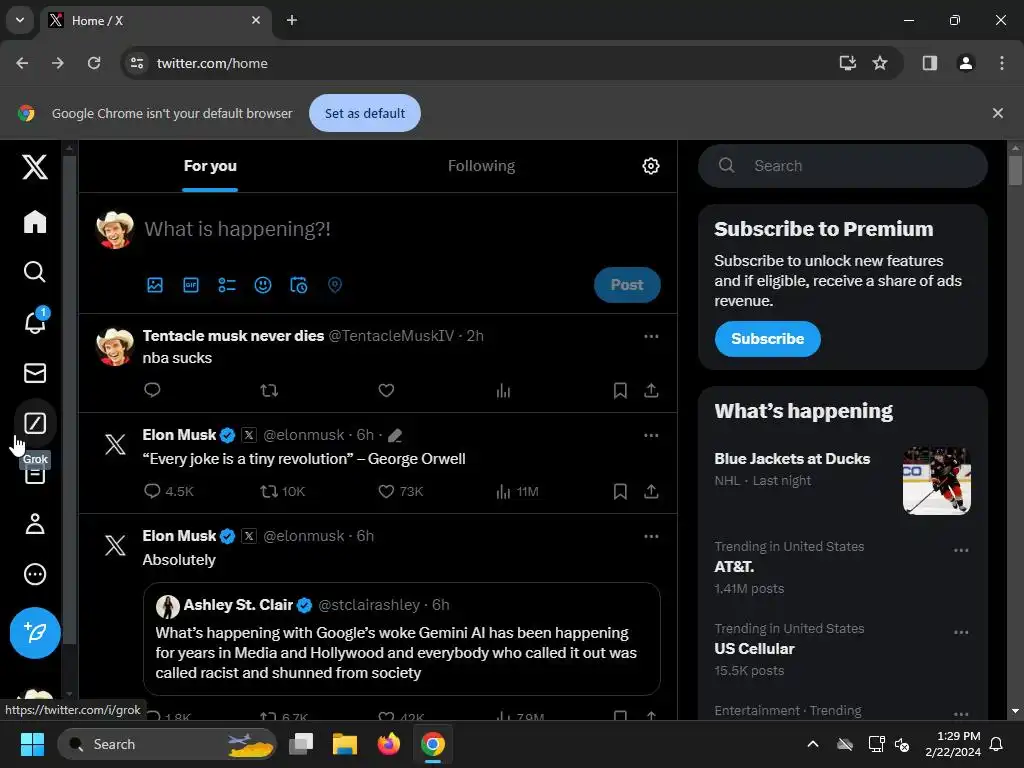Open Grok in the sidebar
Screen dimensions: 1024x768
coord(35,423)
